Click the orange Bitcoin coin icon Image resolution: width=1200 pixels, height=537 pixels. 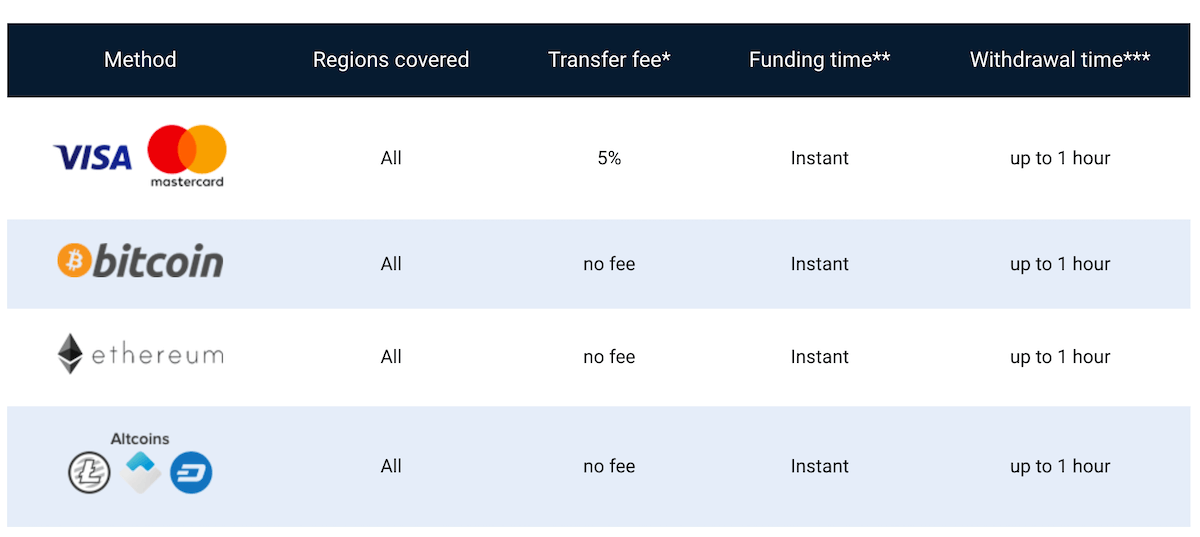click(x=73, y=262)
